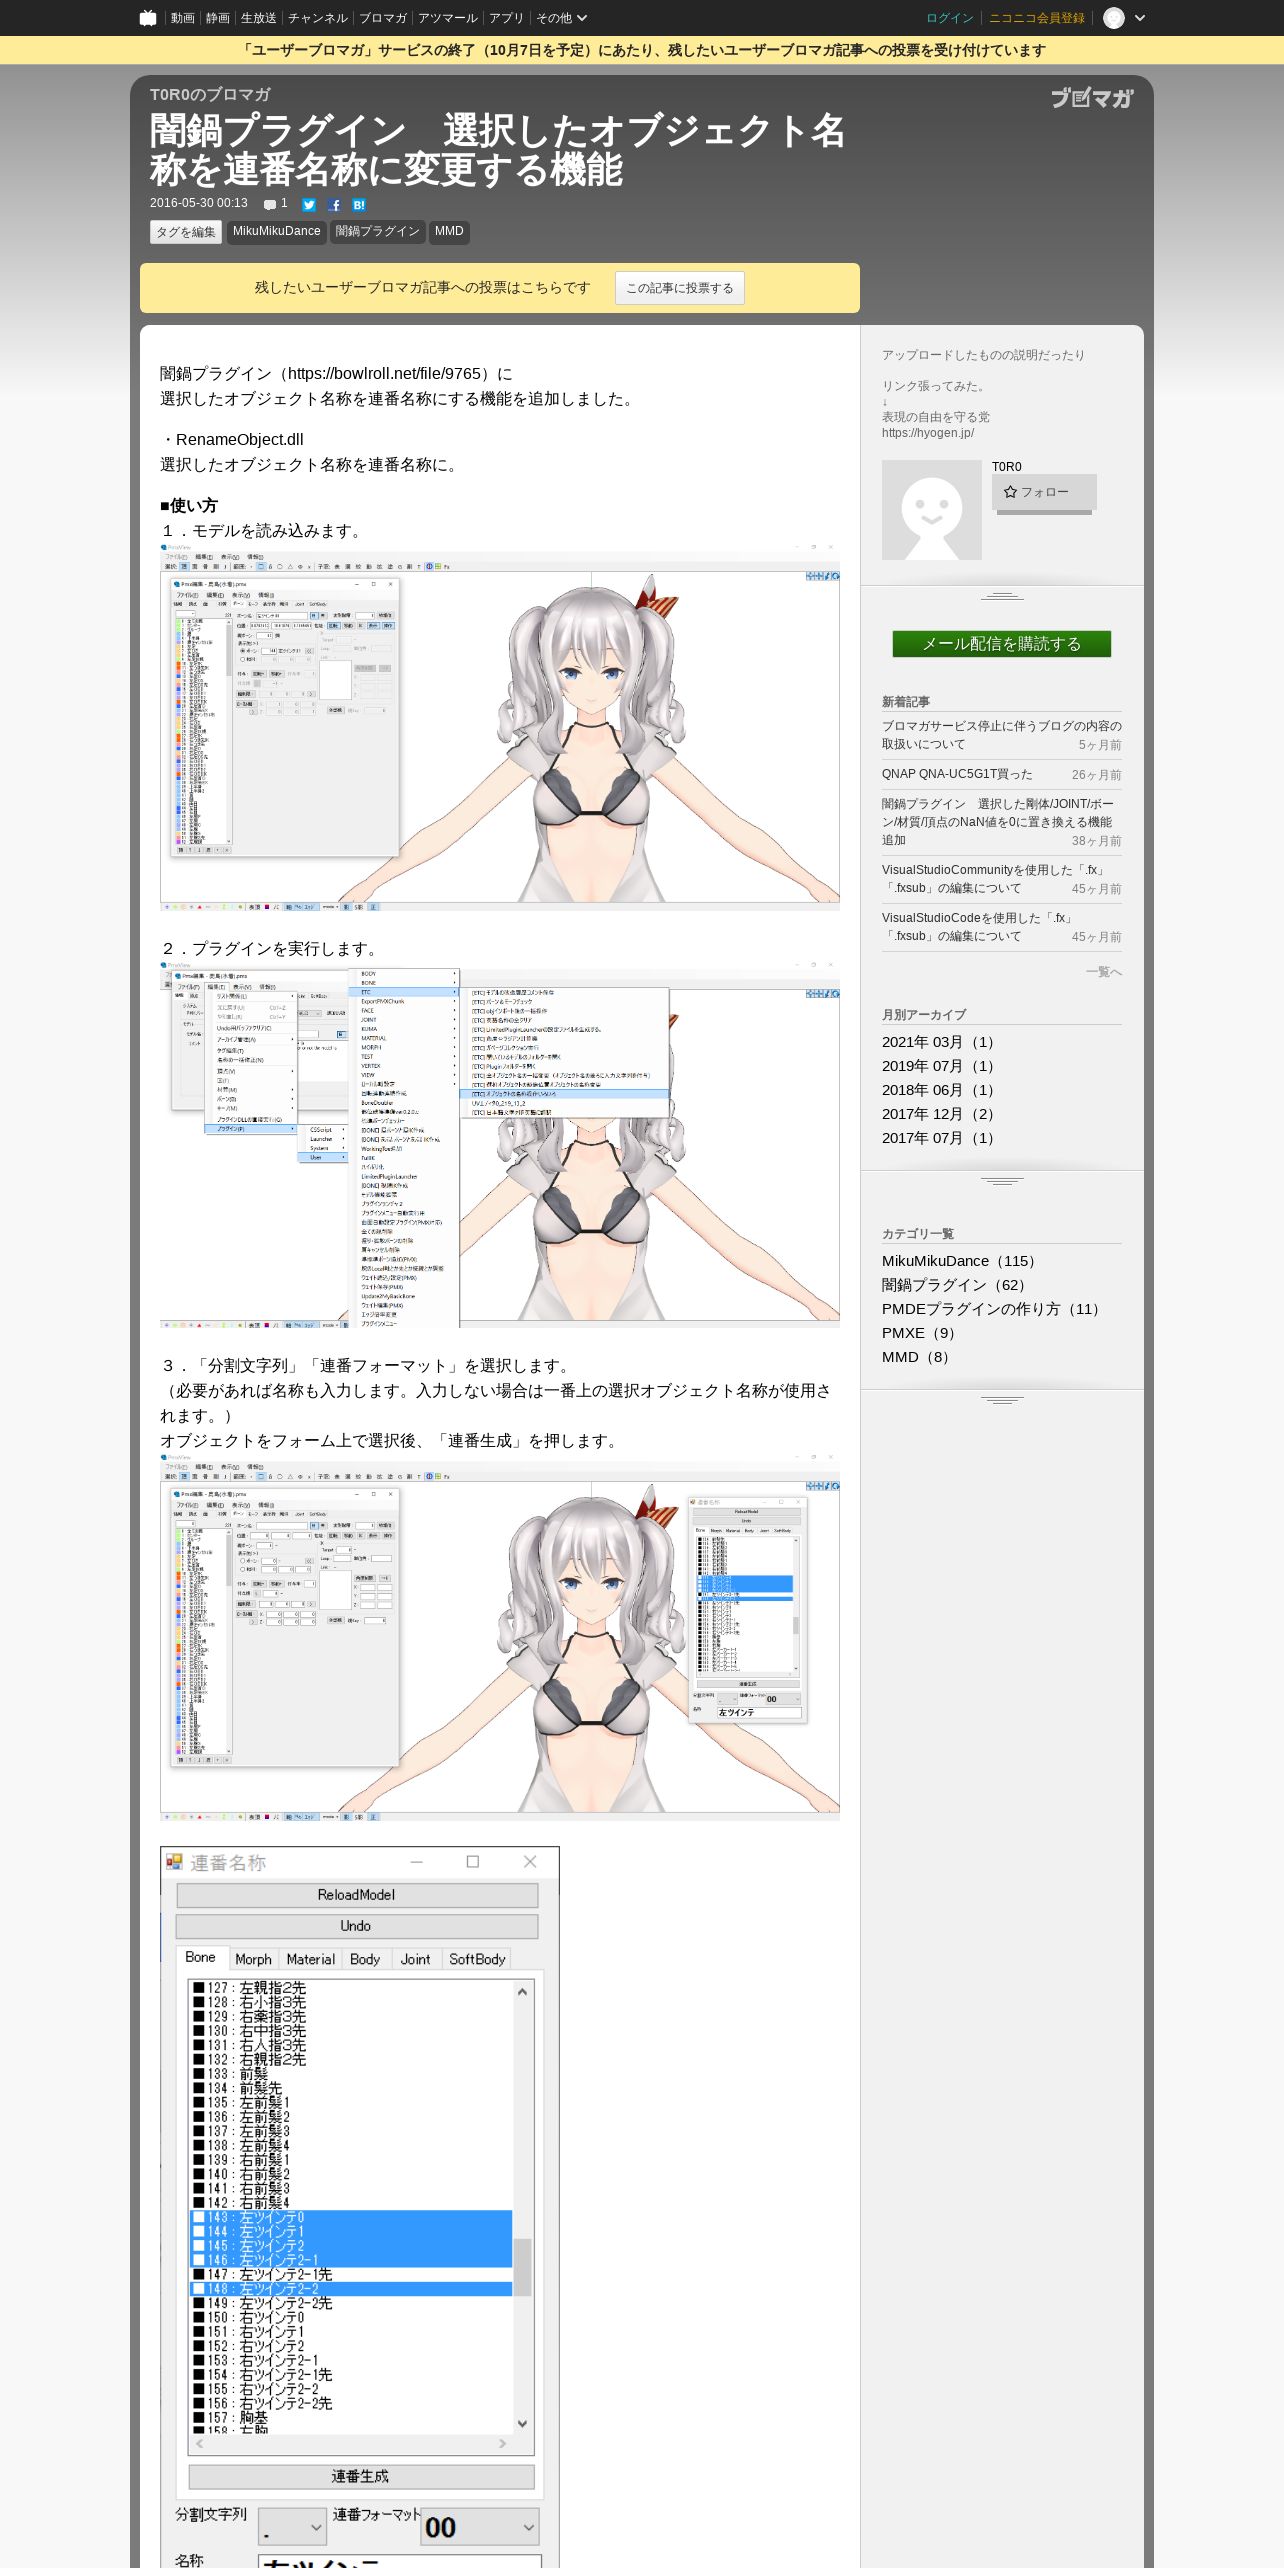This screenshot has height=2568, width=1284.
Task: Share the article via the Twitter icon
Action: click(x=309, y=205)
